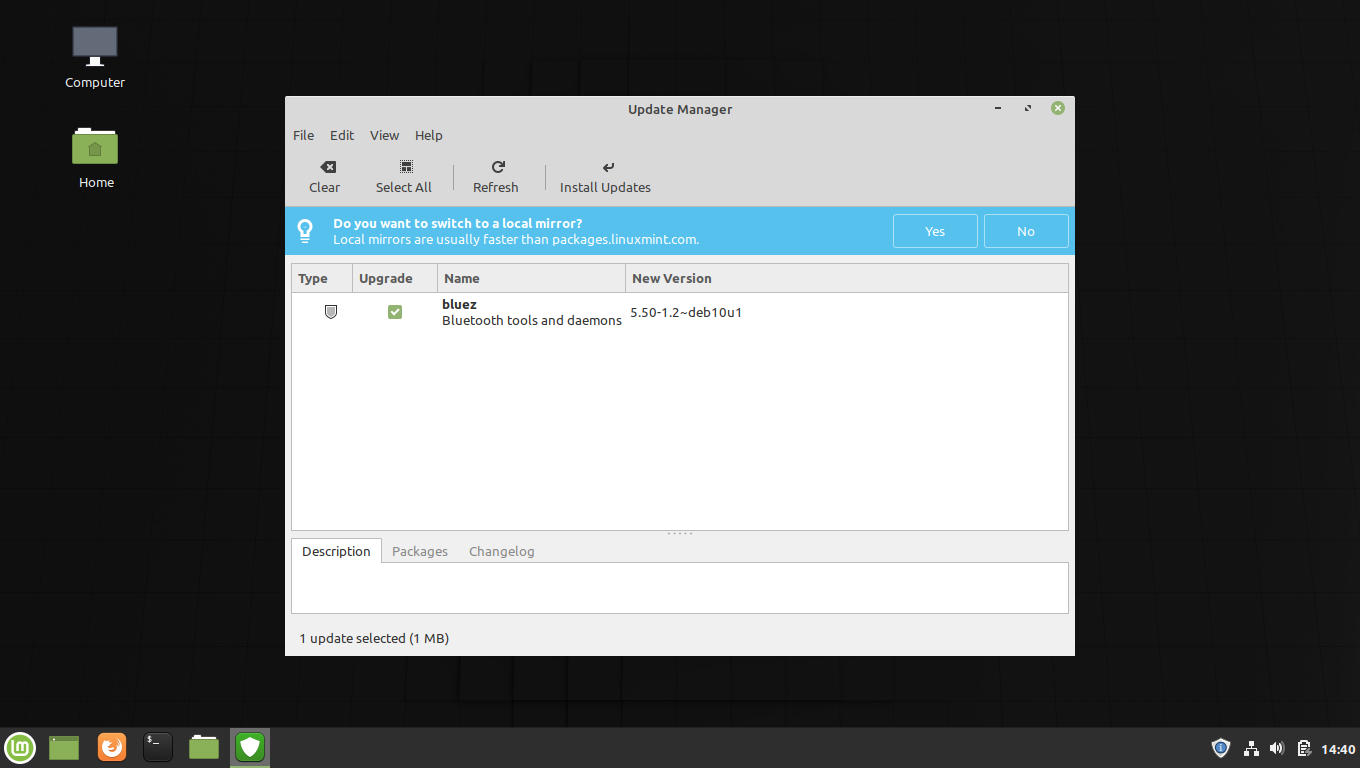Open the Linux Mint start menu
1360x768 pixels.
20,747
